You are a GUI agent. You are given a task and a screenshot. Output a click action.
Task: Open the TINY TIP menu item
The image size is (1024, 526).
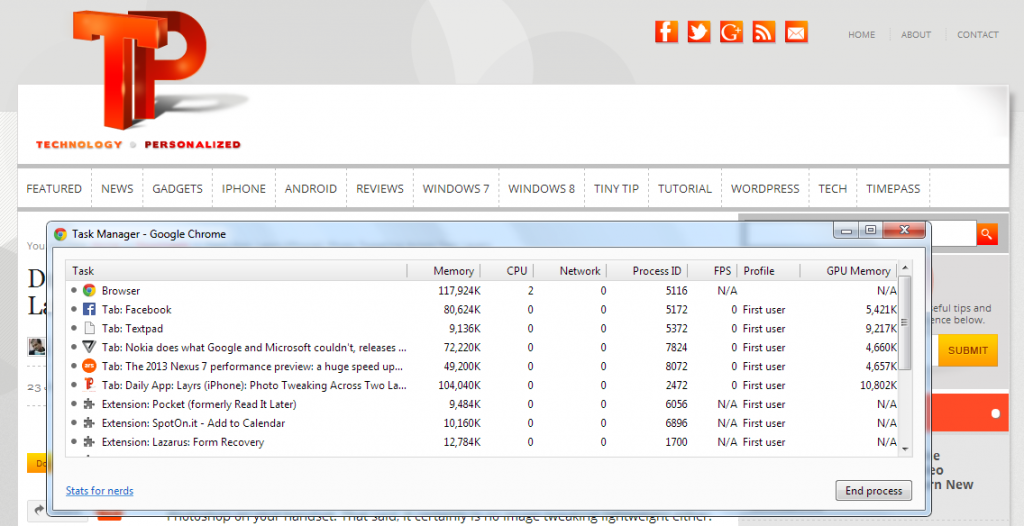[x=616, y=189]
